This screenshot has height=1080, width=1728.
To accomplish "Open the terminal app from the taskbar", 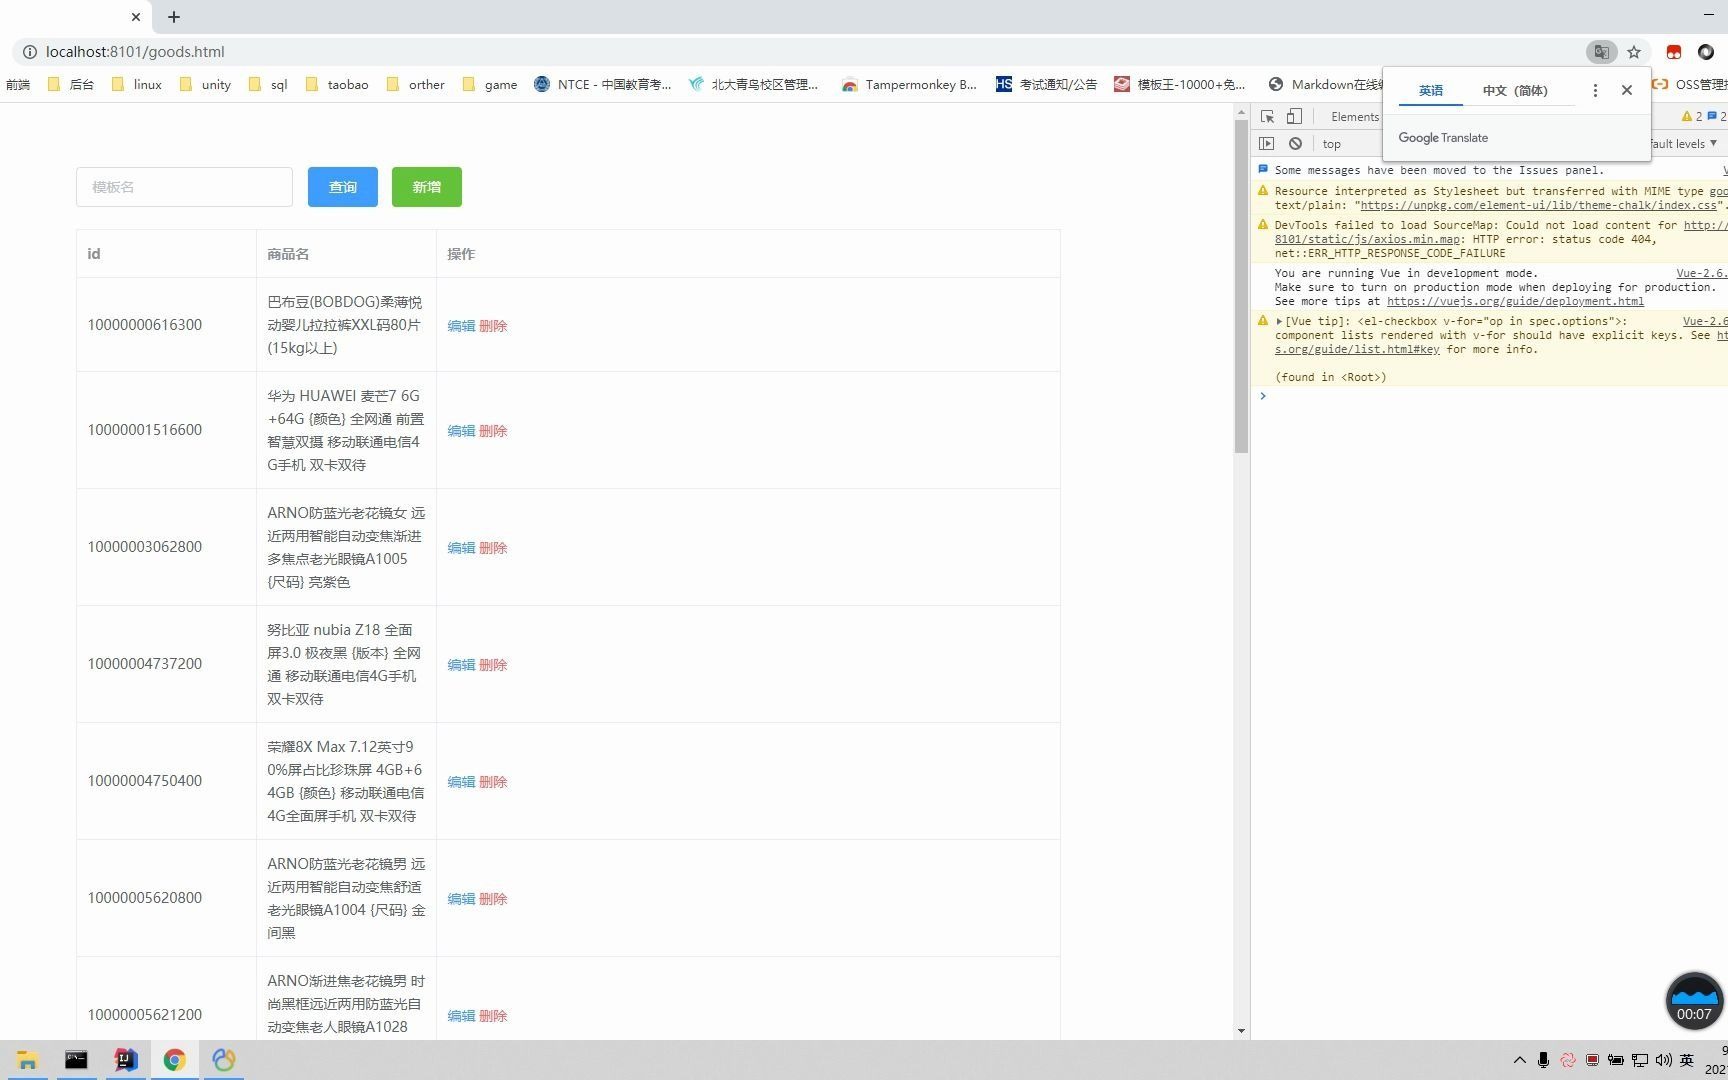I will point(76,1060).
